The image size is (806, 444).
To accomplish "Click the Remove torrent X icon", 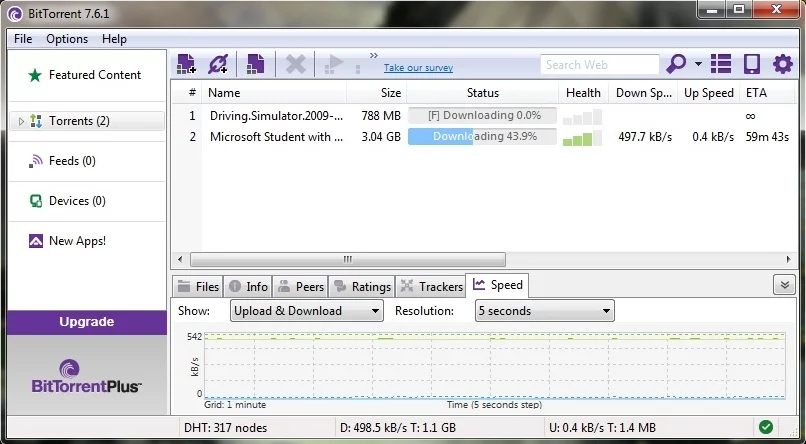I will [x=295, y=64].
